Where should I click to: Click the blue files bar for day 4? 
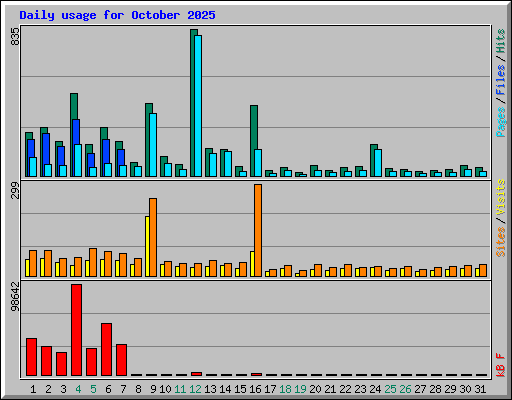coord(76,132)
